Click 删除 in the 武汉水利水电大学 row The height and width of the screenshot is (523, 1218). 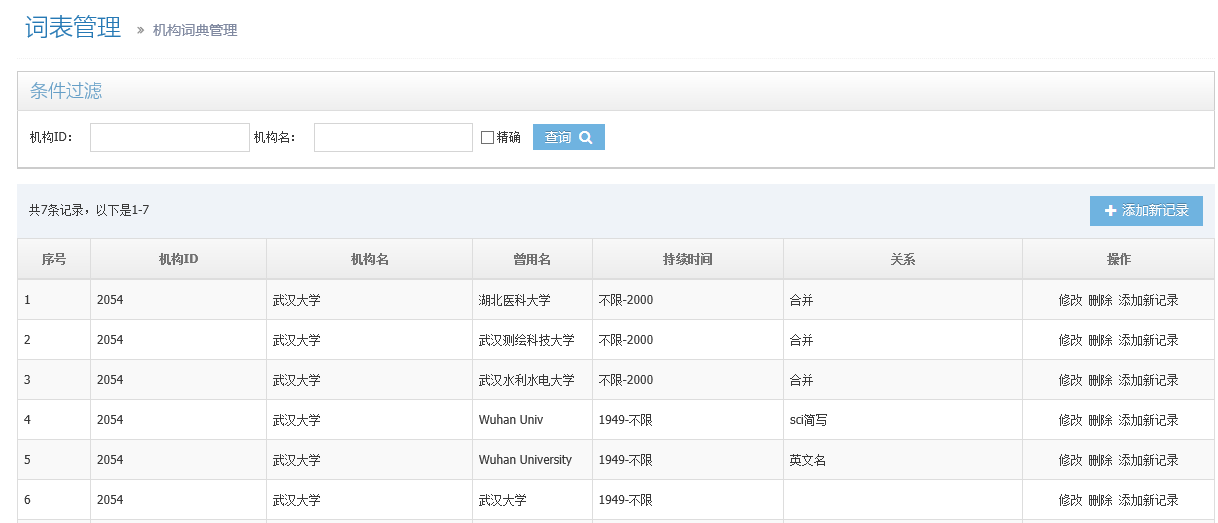coord(1100,380)
